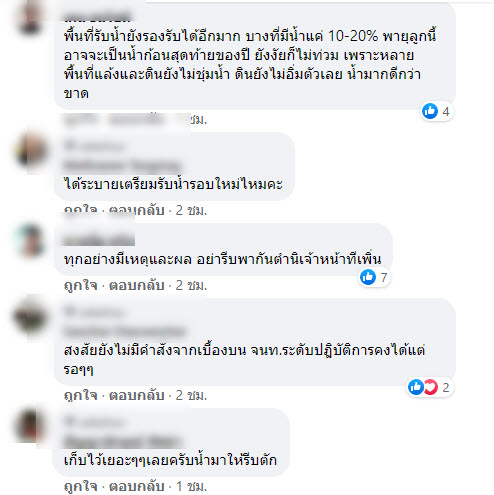Open avatar beside สงสัยยังไม่มีคำสั่ง comment
Viewport: 494px width, 495px height.
[x=31, y=317]
